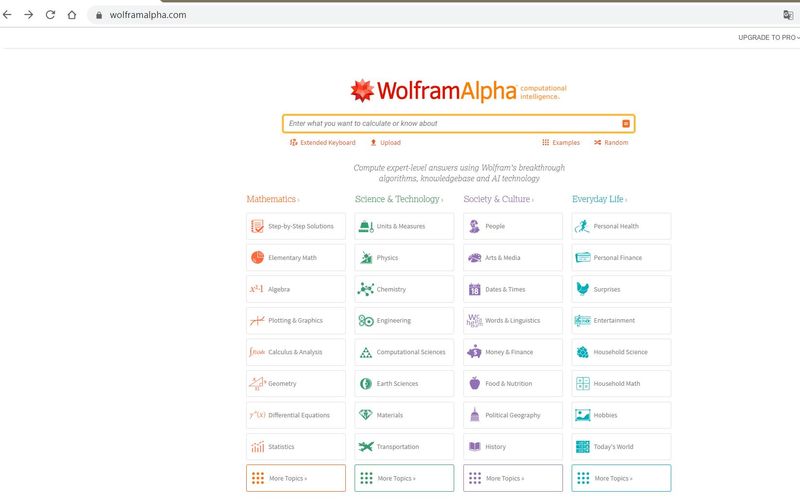Open the Society & Culture heading
This screenshot has height=499, width=800.
(500, 199)
